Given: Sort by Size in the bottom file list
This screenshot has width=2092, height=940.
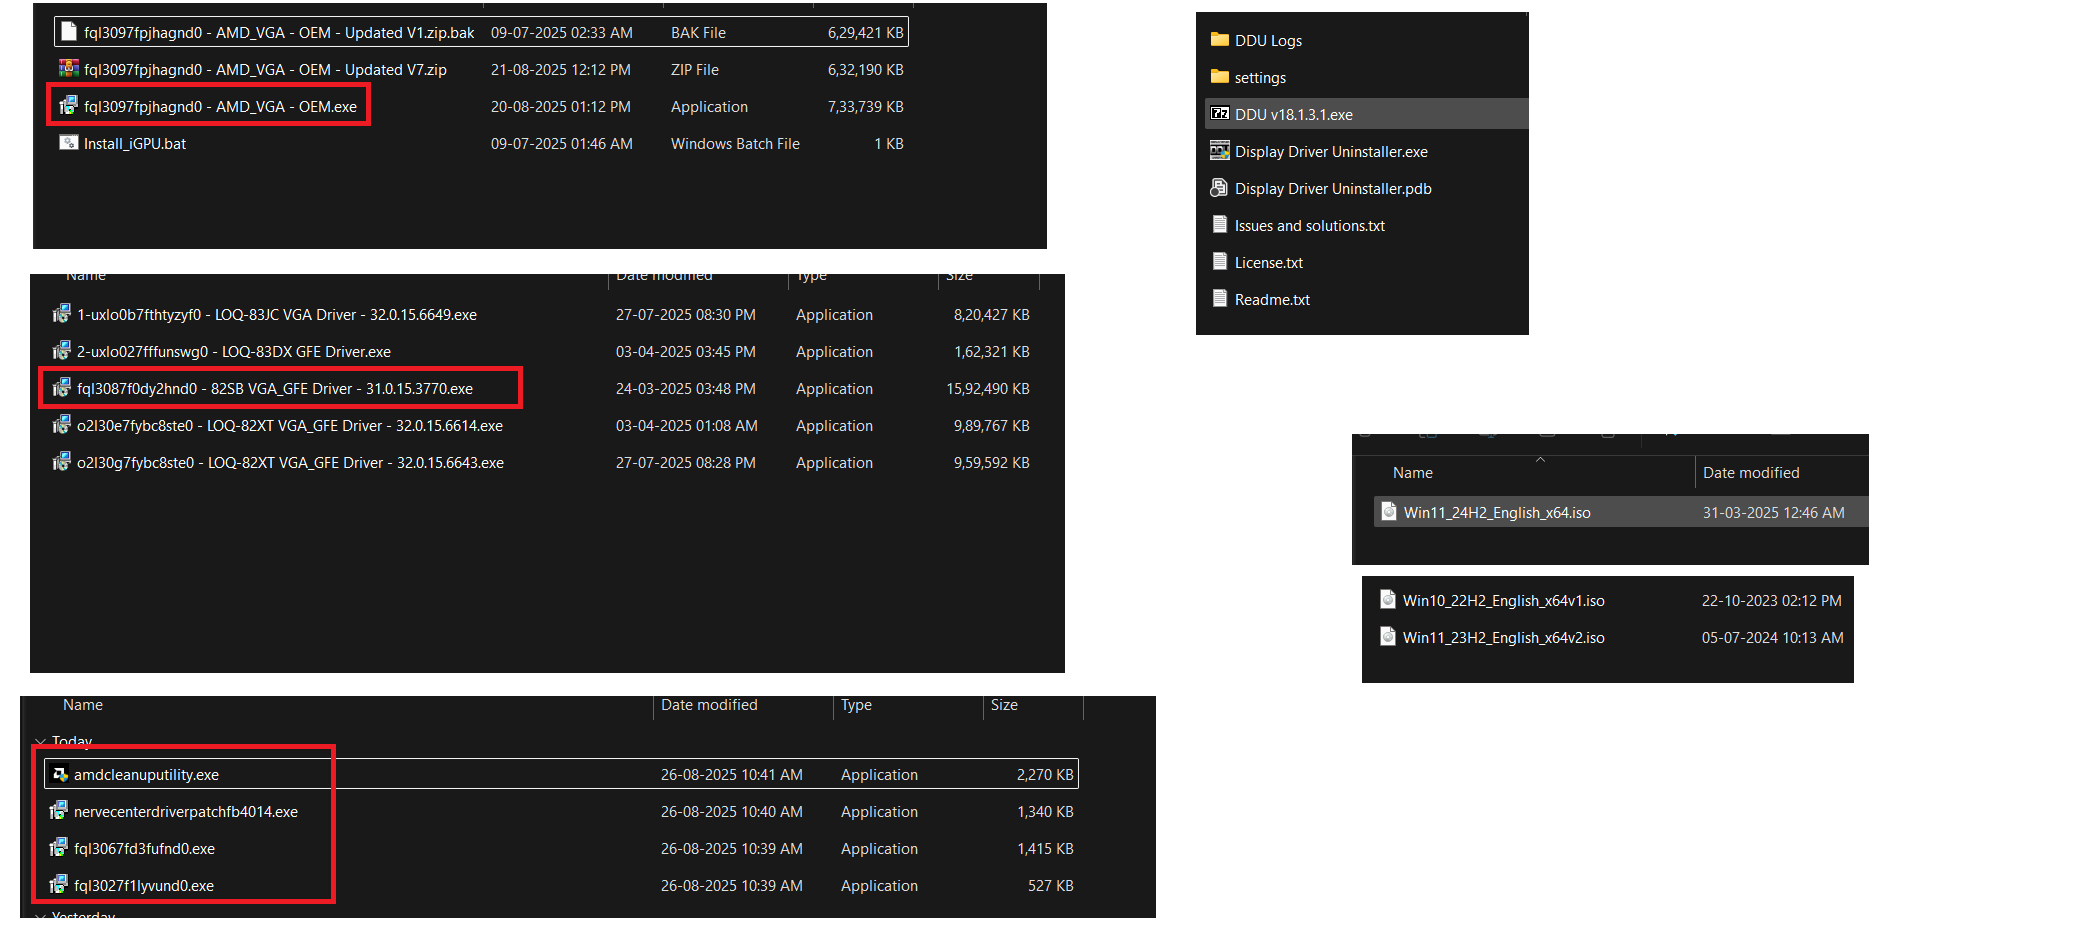Looking at the screenshot, I should click(x=1004, y=705).
